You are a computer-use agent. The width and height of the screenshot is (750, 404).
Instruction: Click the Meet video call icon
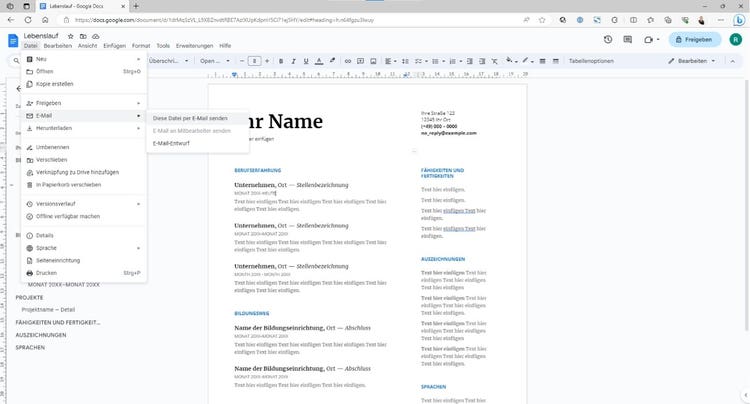click(x=651, y=40)
